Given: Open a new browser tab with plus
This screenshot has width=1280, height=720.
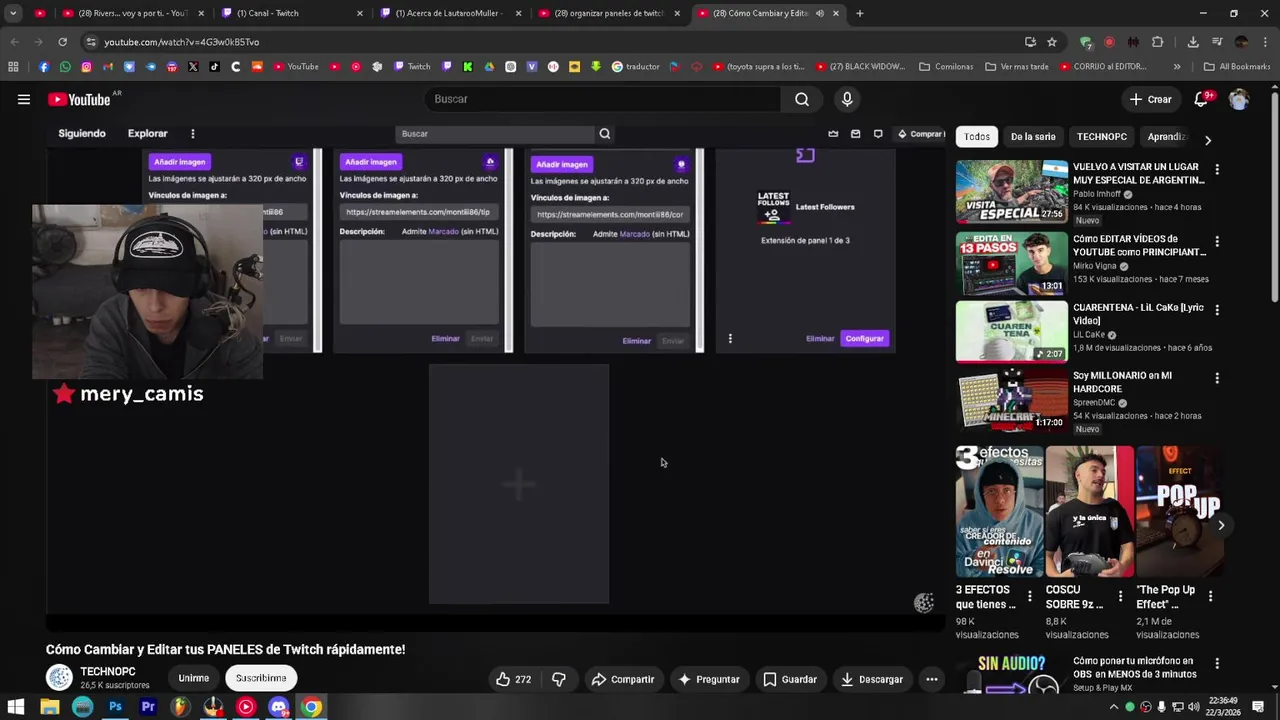Looking at the screenshot, I should (x=860, y=13).
